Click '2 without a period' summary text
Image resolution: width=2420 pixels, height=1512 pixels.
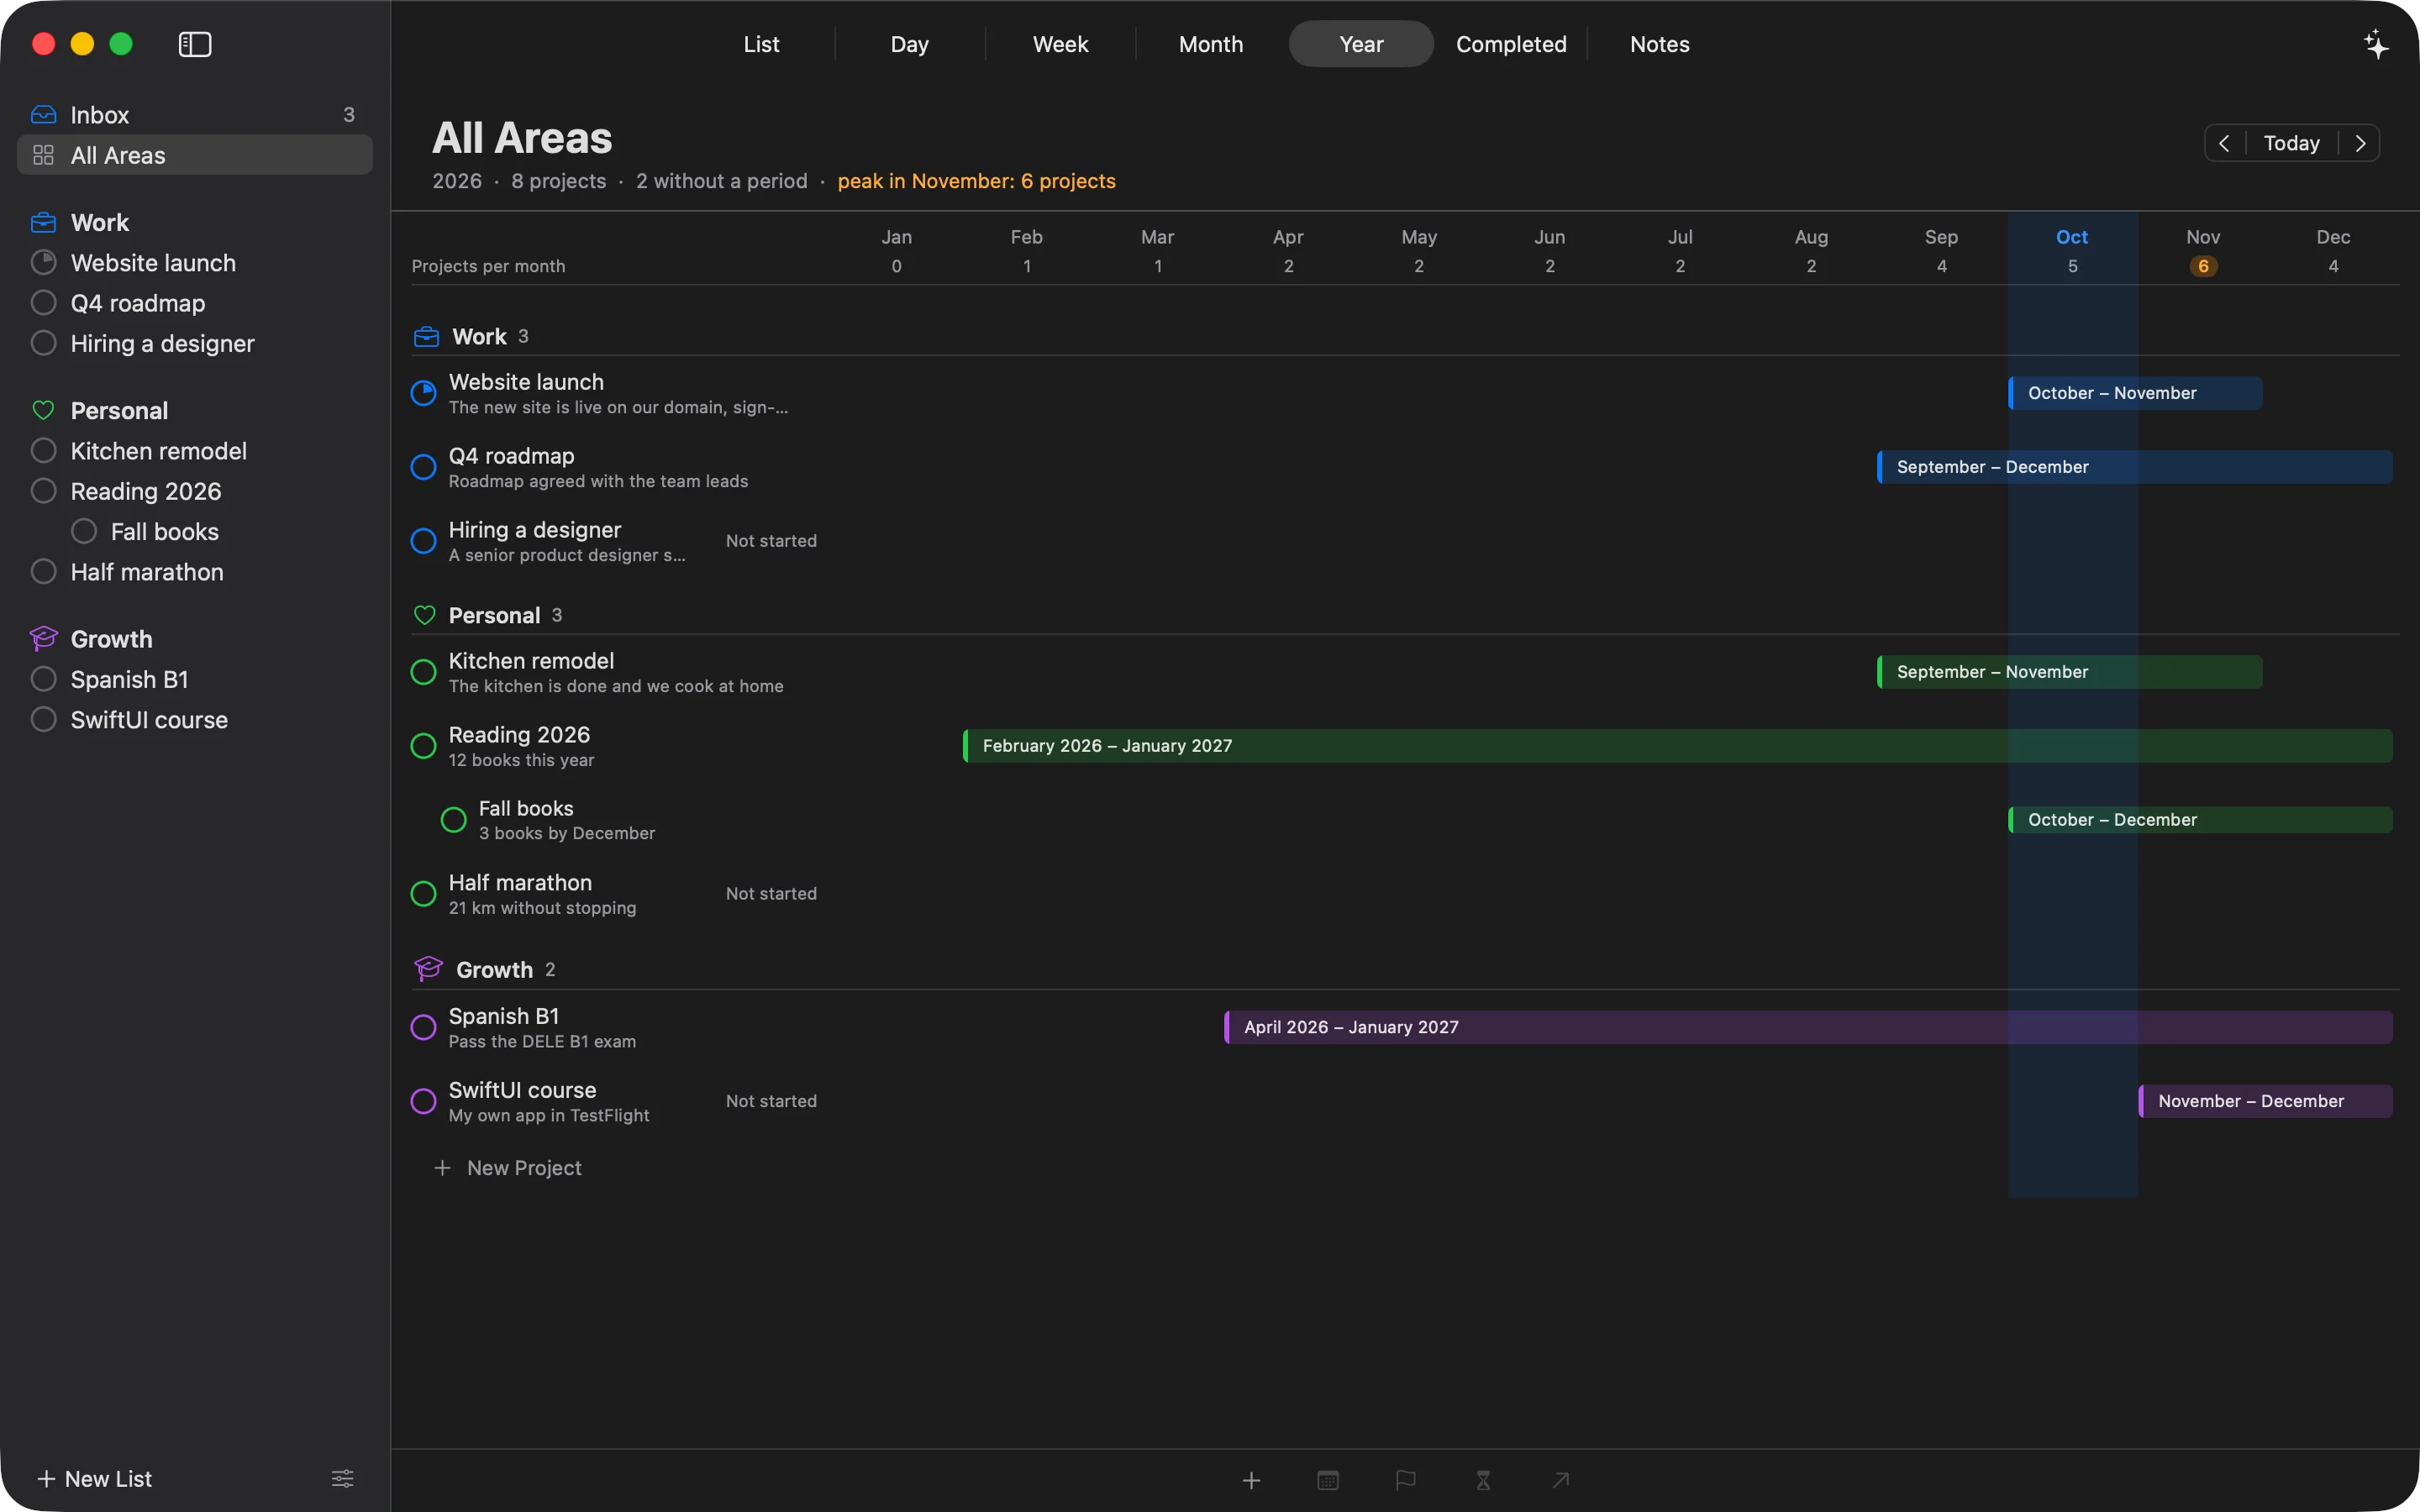(721, 181)
